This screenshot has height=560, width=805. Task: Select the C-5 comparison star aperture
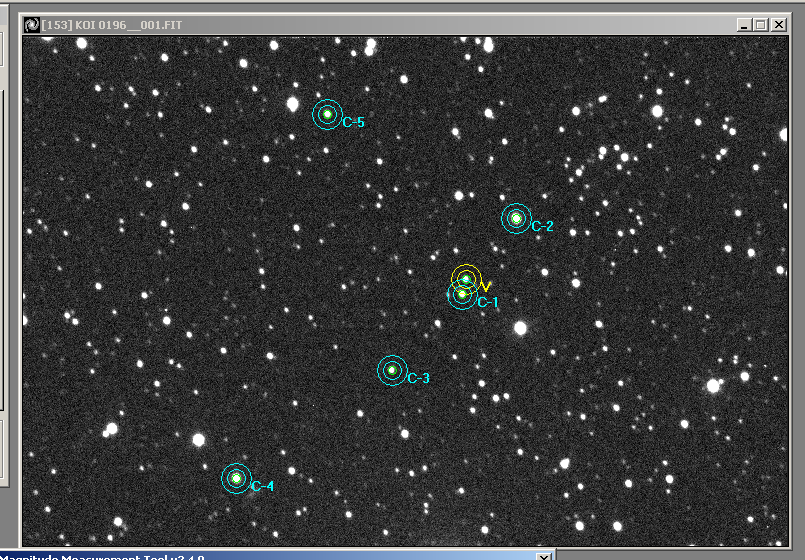point(328,114)
